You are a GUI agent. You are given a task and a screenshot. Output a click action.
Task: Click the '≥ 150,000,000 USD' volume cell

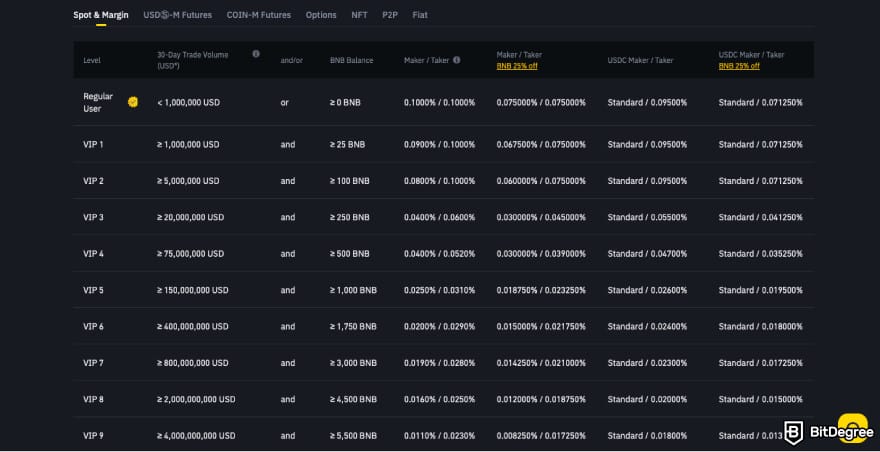click(x=193, y=290)
